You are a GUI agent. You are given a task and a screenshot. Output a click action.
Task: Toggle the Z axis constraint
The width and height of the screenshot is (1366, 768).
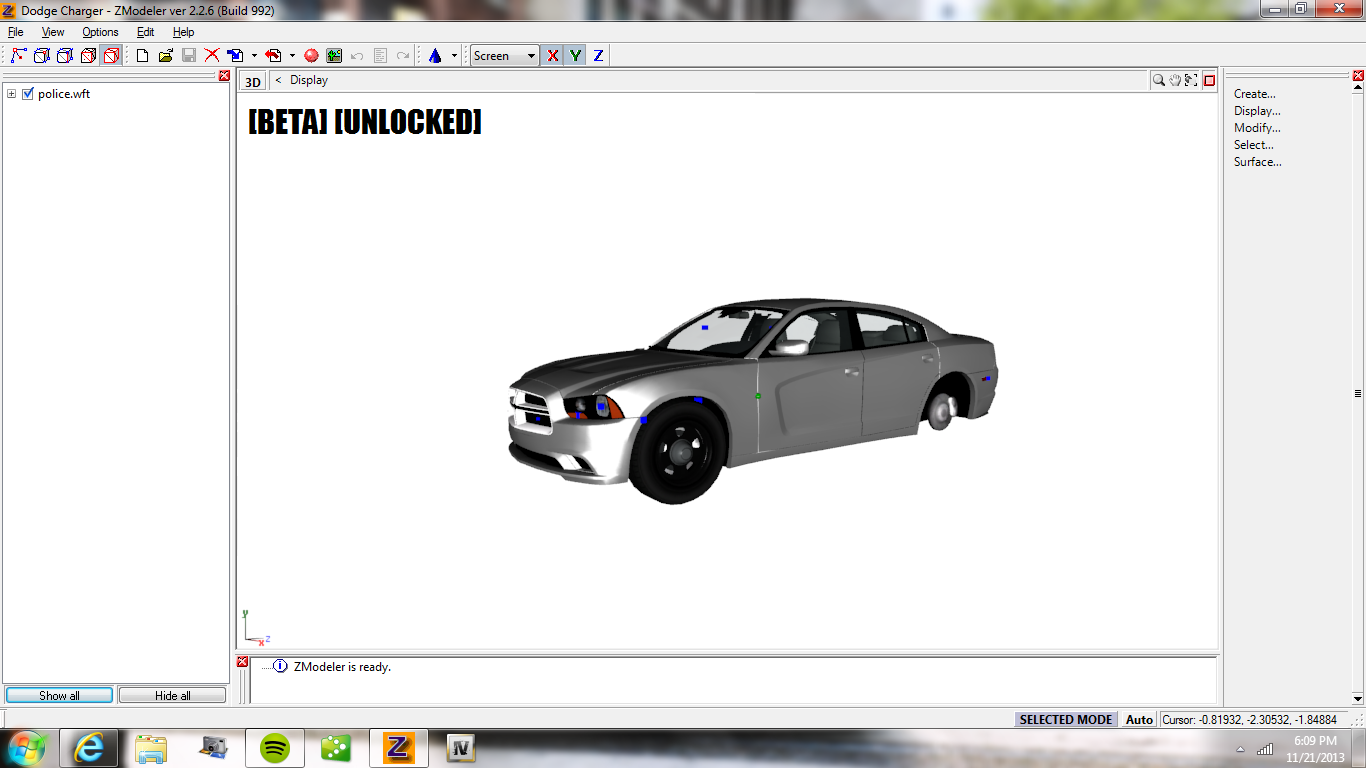point(598,56)
